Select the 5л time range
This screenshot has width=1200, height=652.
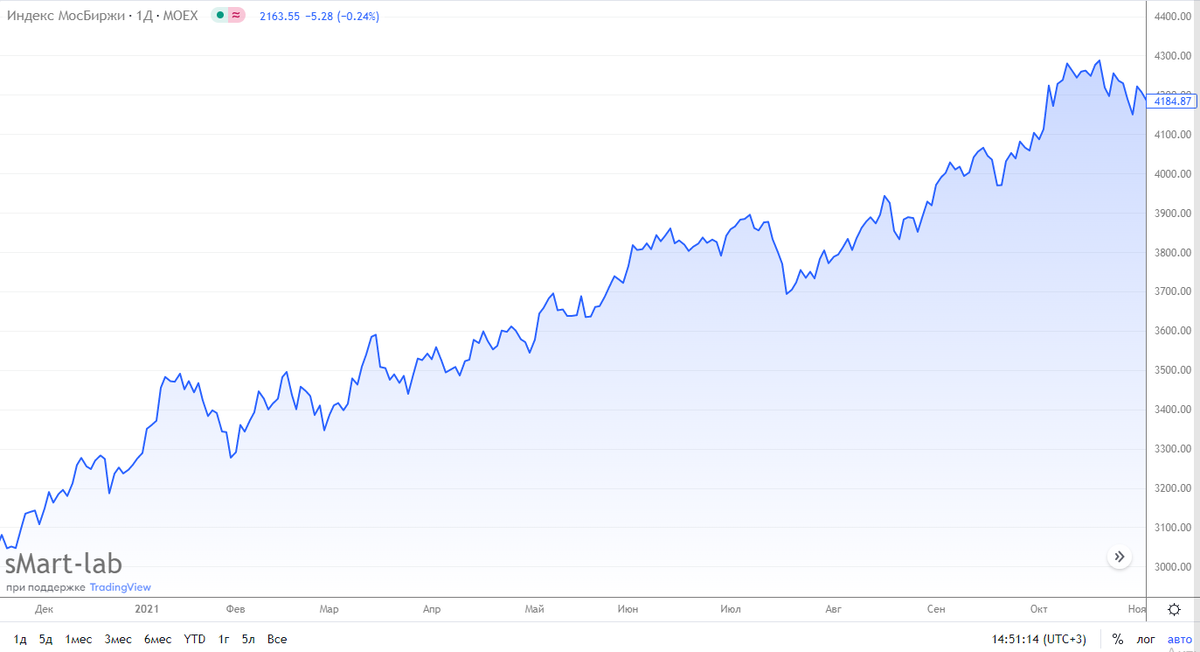[x=249, y=639]
